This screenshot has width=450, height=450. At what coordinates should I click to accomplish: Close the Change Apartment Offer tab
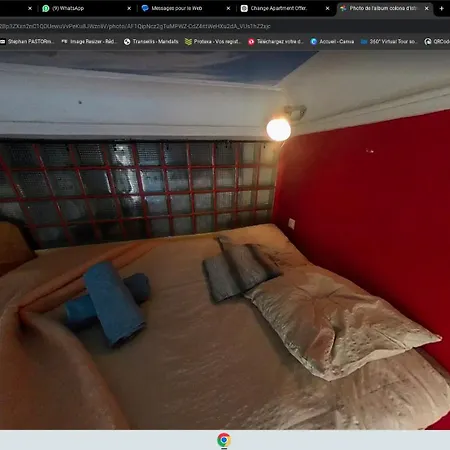tap(328, 8)
